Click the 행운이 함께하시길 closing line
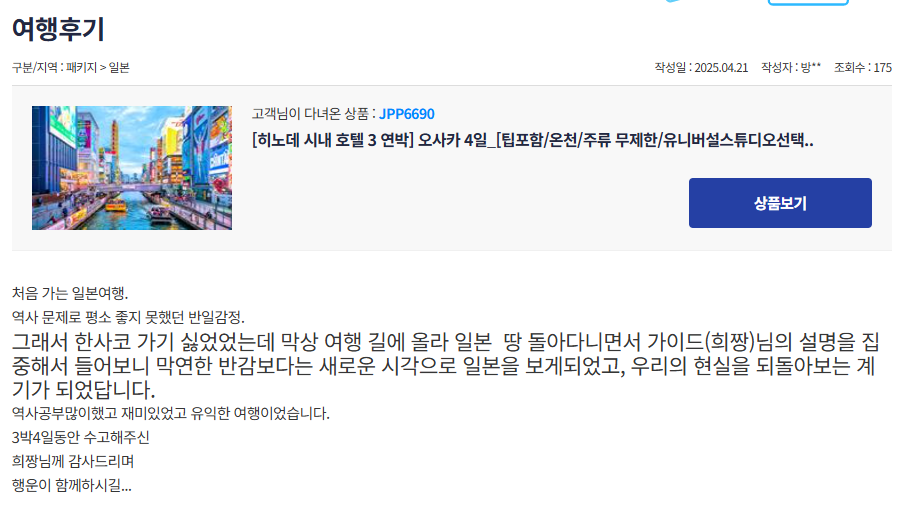 coord(72,485)
